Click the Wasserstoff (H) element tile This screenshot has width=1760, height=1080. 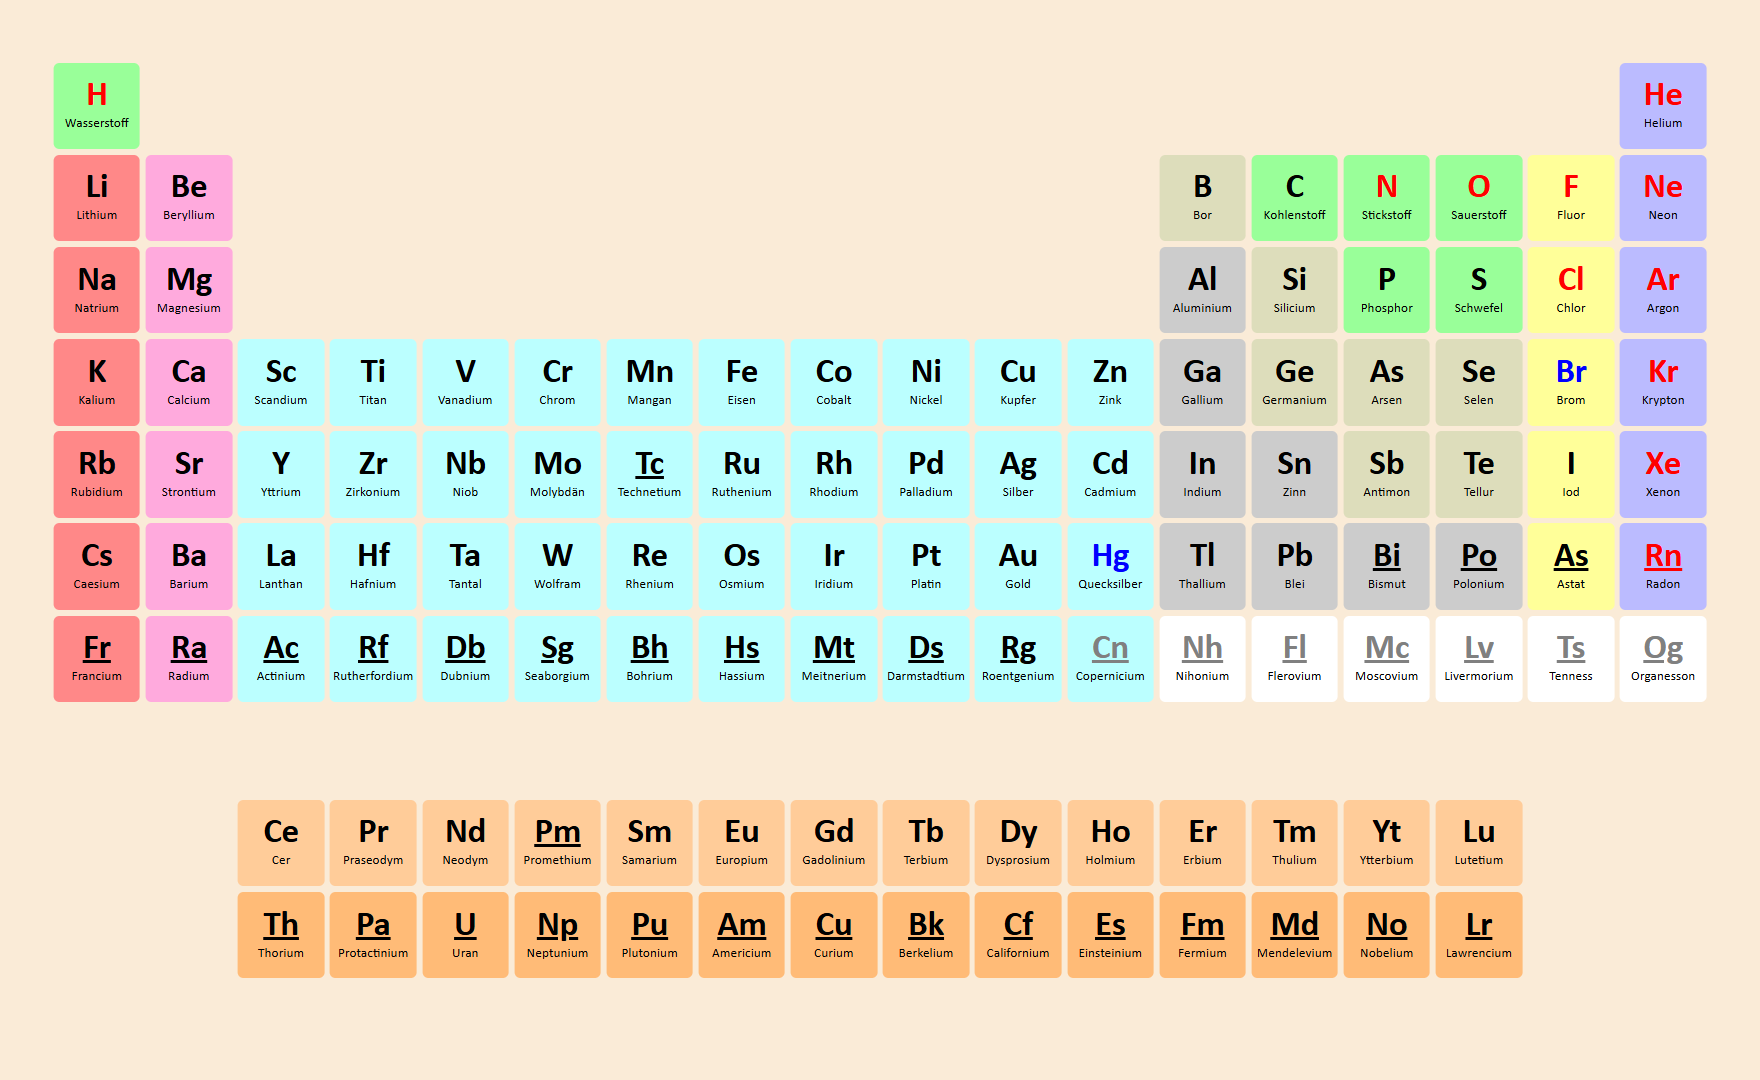pos(97,106)
